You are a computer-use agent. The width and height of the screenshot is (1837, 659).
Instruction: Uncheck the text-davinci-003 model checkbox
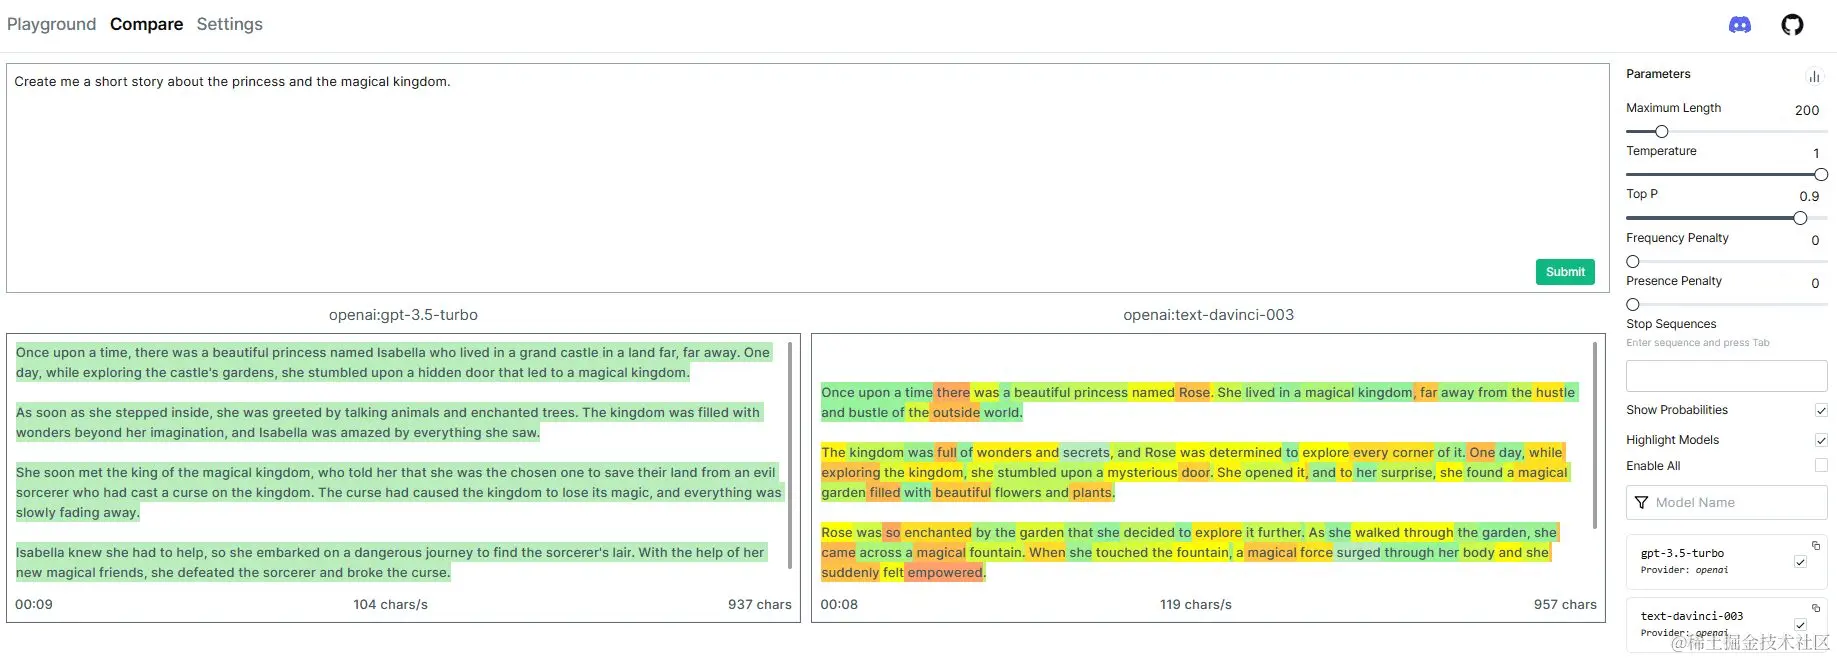tap(1800, 625)
